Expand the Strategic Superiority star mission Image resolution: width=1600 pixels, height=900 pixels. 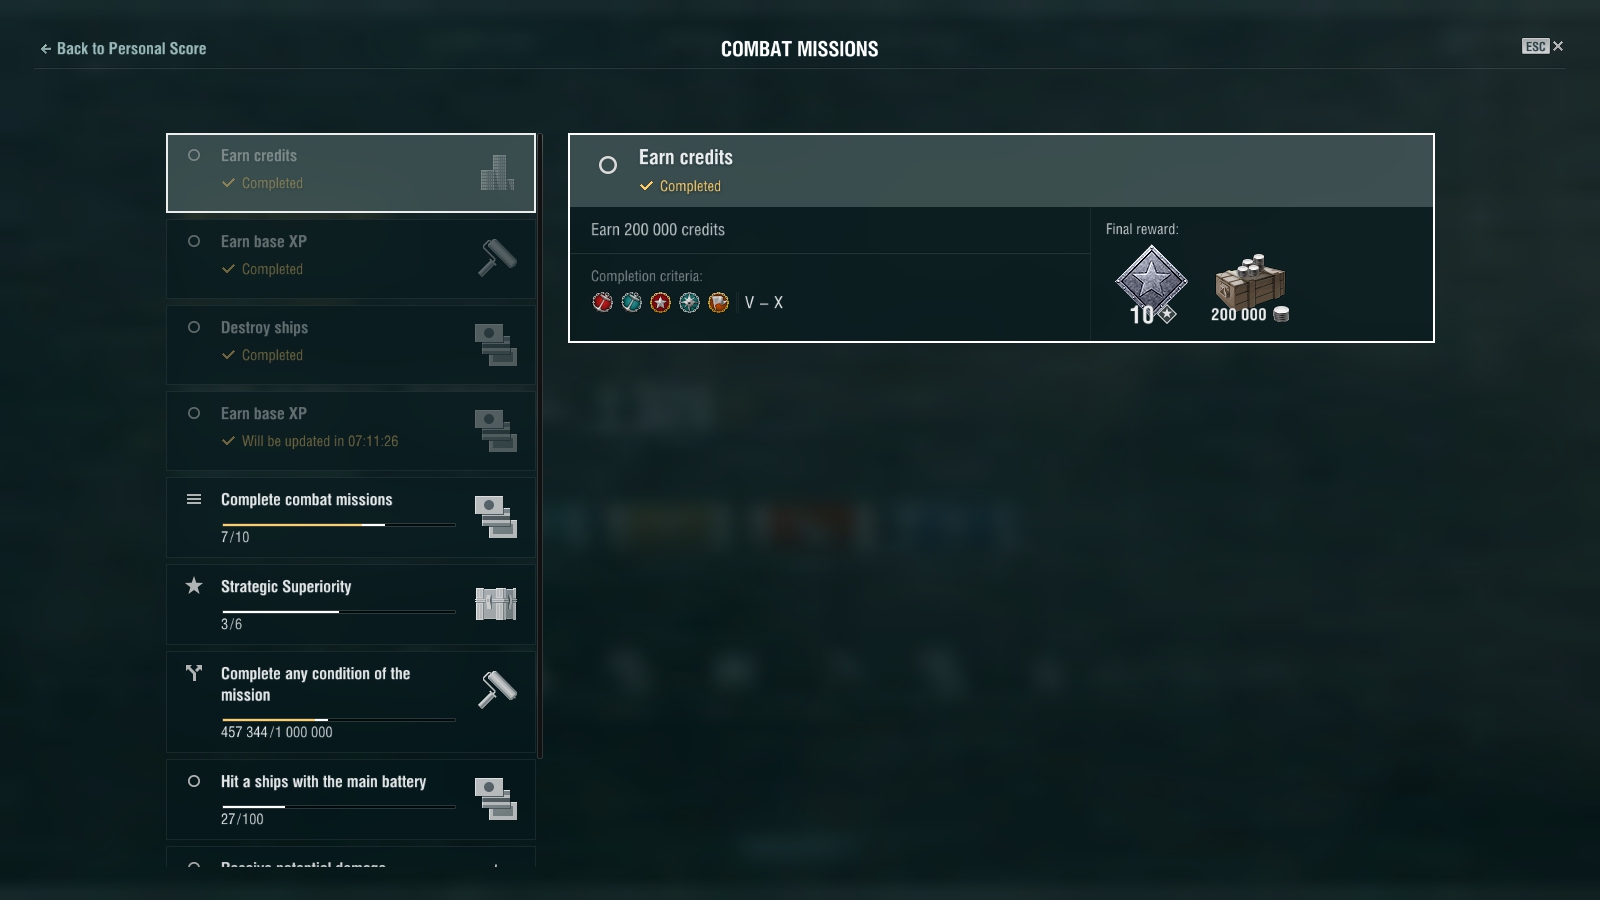pos(351,604)
